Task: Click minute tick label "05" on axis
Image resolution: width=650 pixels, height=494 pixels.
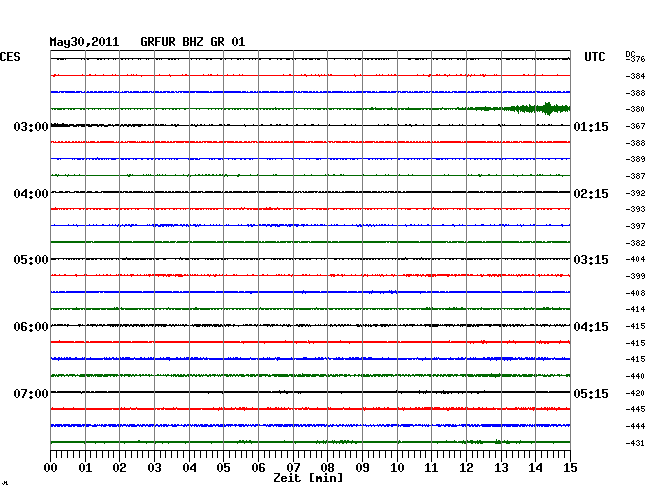Action: 223,467
